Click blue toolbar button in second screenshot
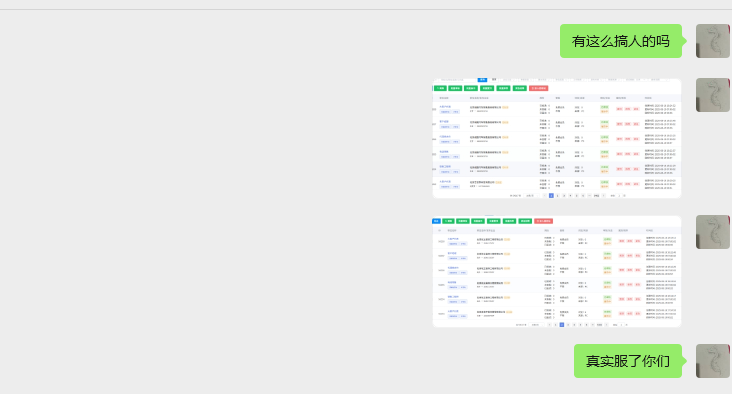This screenshot has height=394, width=732. (436, 221)
